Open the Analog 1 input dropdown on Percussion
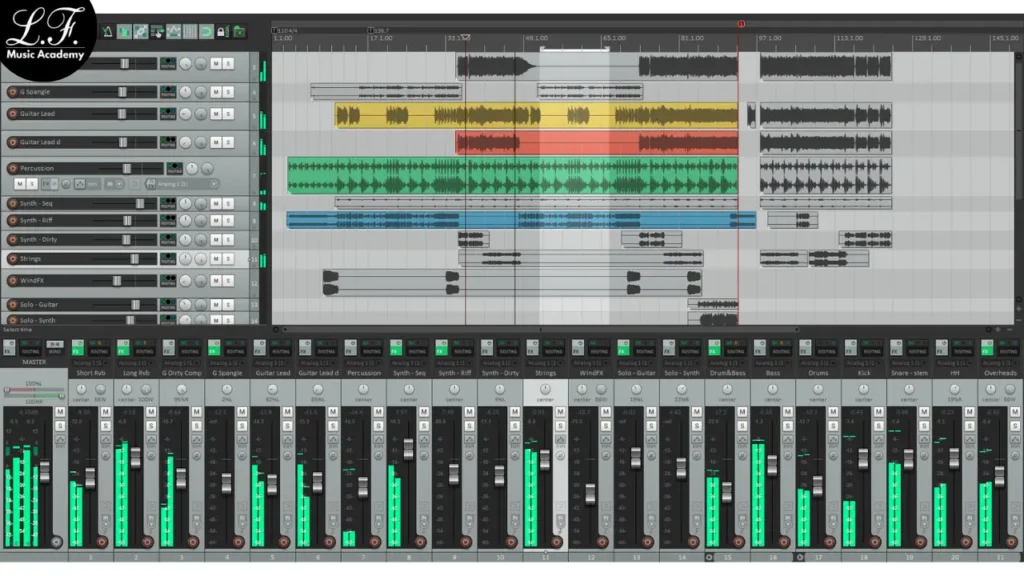The height and width of the screenshot is (576, 1024). tap(213, 184)
